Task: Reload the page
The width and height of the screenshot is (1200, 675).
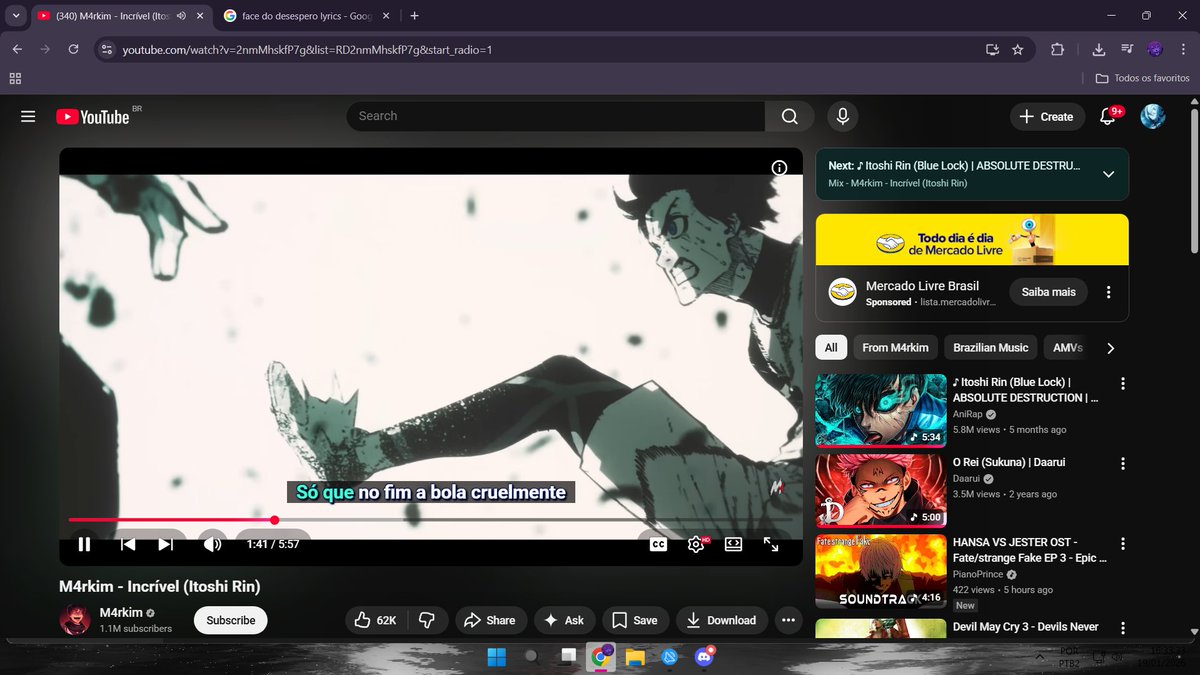Action: [x=73, y=49]
